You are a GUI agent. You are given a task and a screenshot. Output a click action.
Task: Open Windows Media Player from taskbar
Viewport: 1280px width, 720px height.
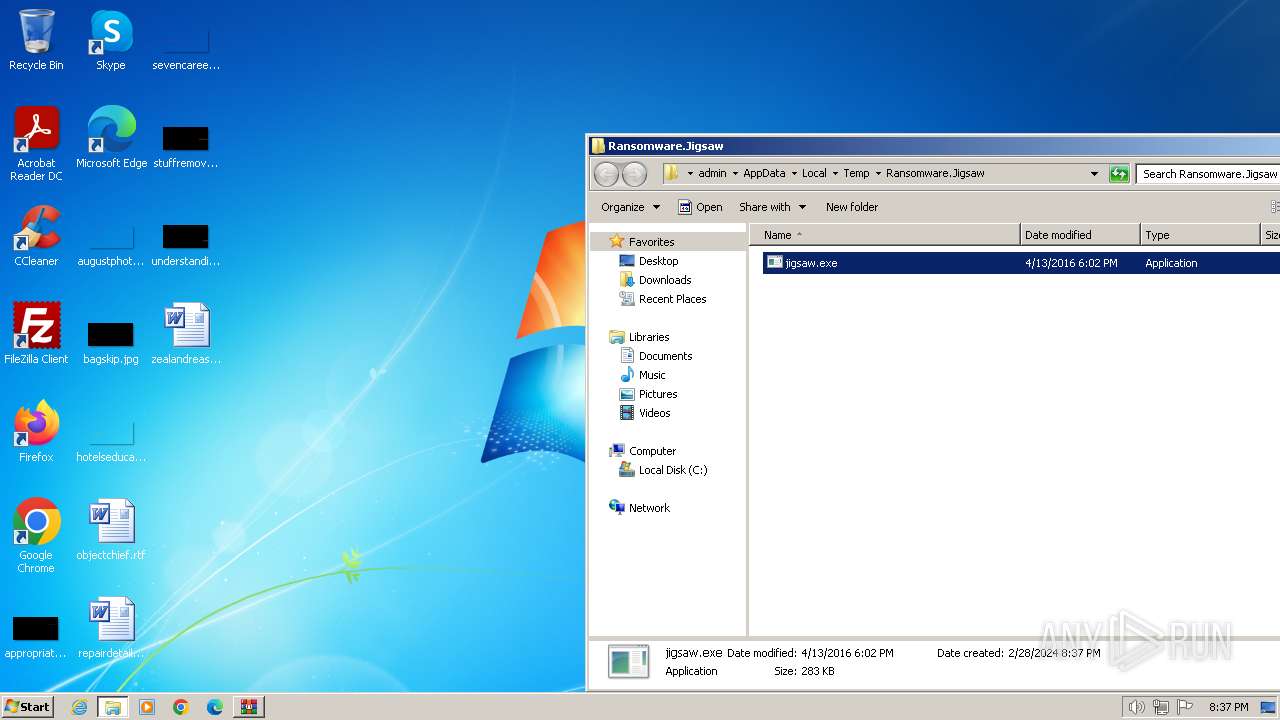pyautogui.click(x=147, y=707)
